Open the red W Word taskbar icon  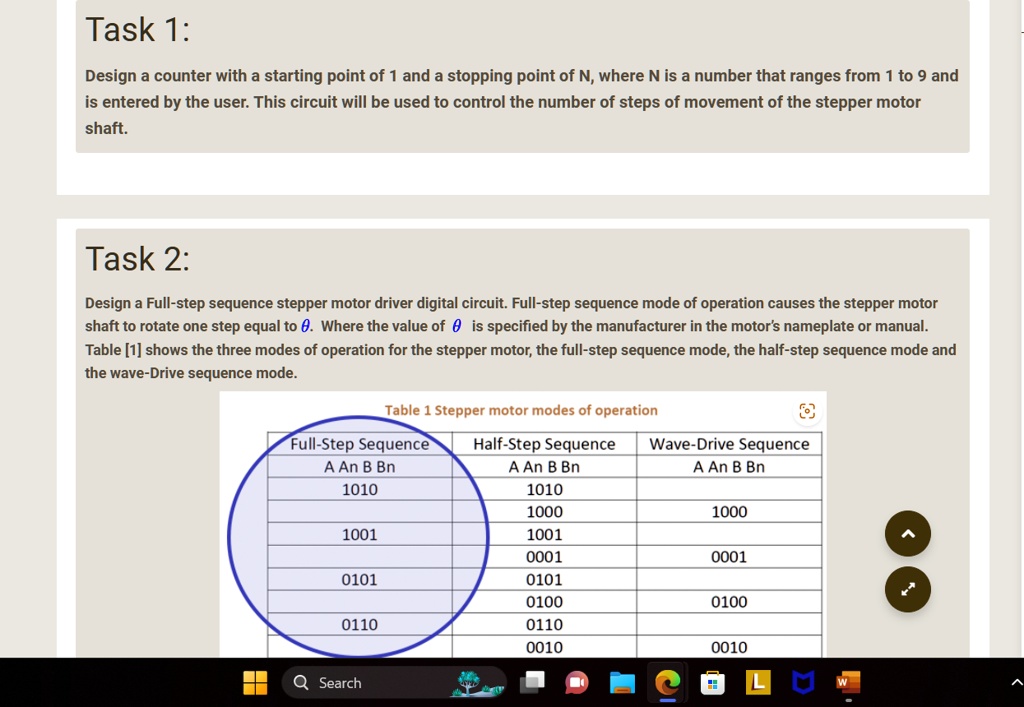coord(848,683)
